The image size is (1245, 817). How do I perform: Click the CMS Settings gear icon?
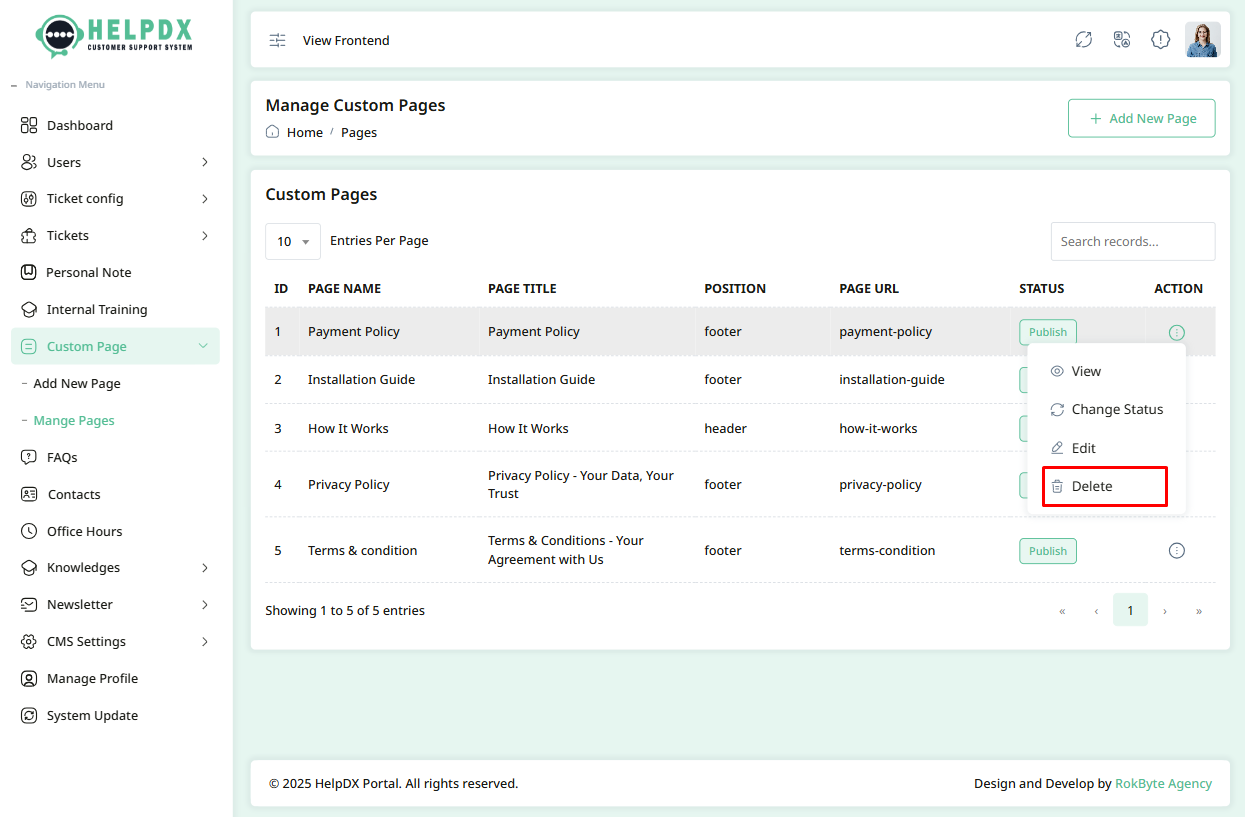29,641
